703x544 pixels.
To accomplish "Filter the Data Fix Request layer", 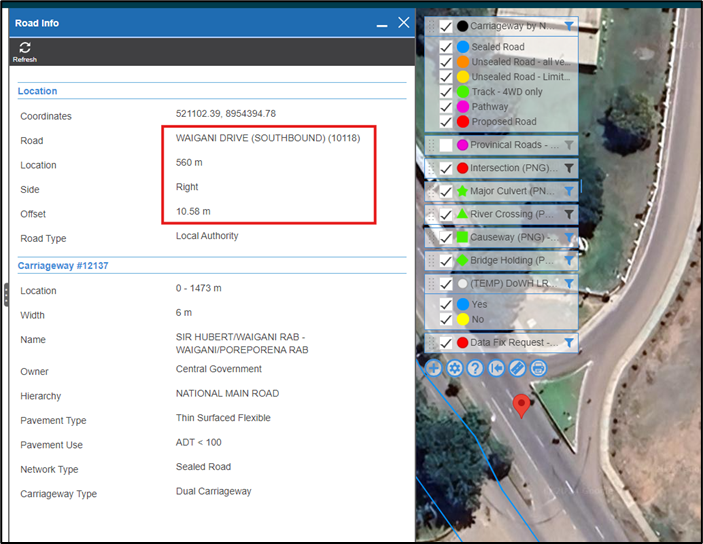I will pos(568,343).
